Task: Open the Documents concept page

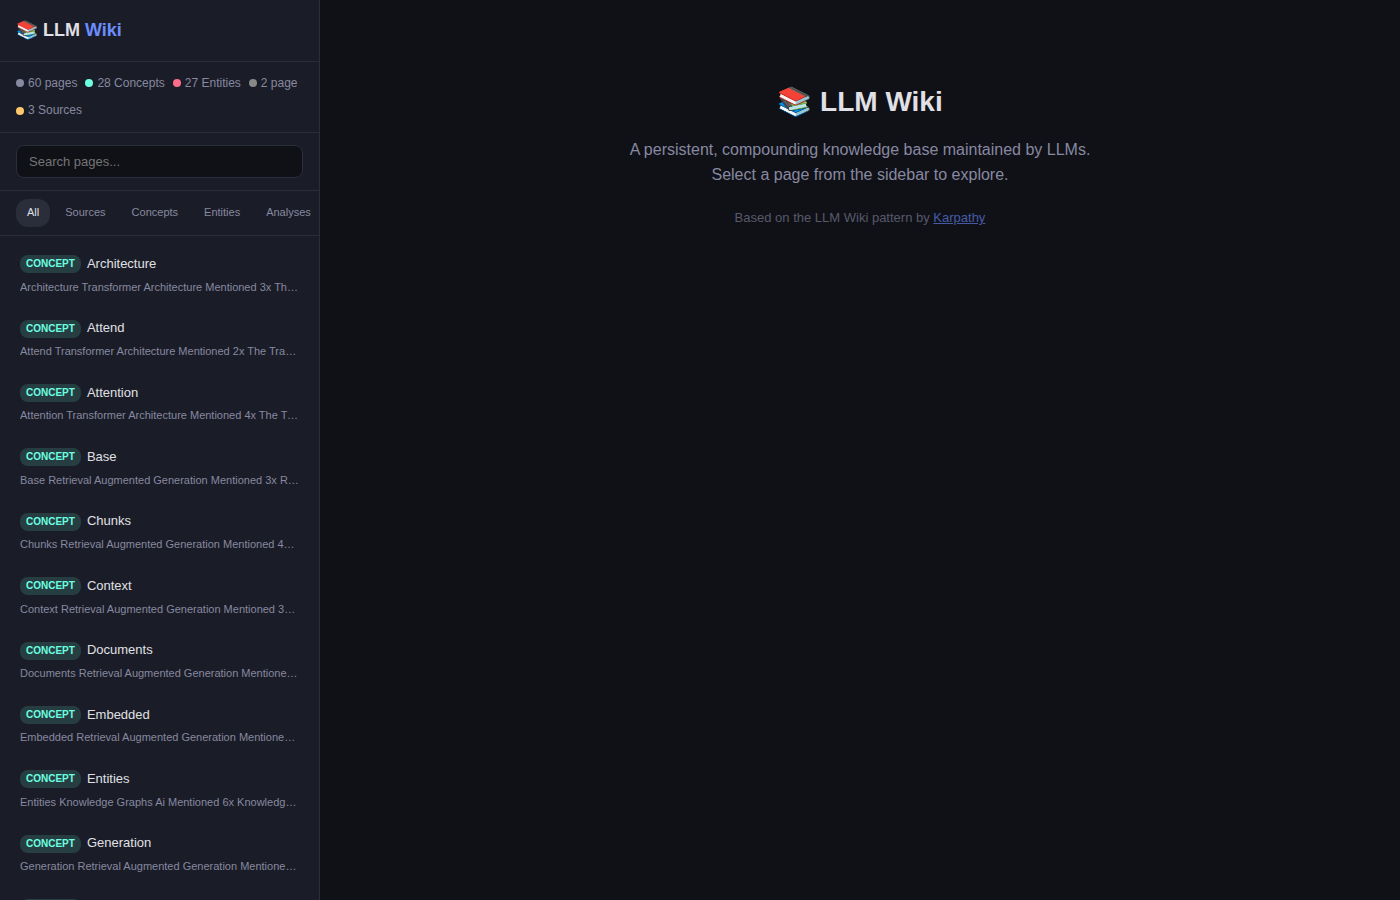Action: point(160,661)
